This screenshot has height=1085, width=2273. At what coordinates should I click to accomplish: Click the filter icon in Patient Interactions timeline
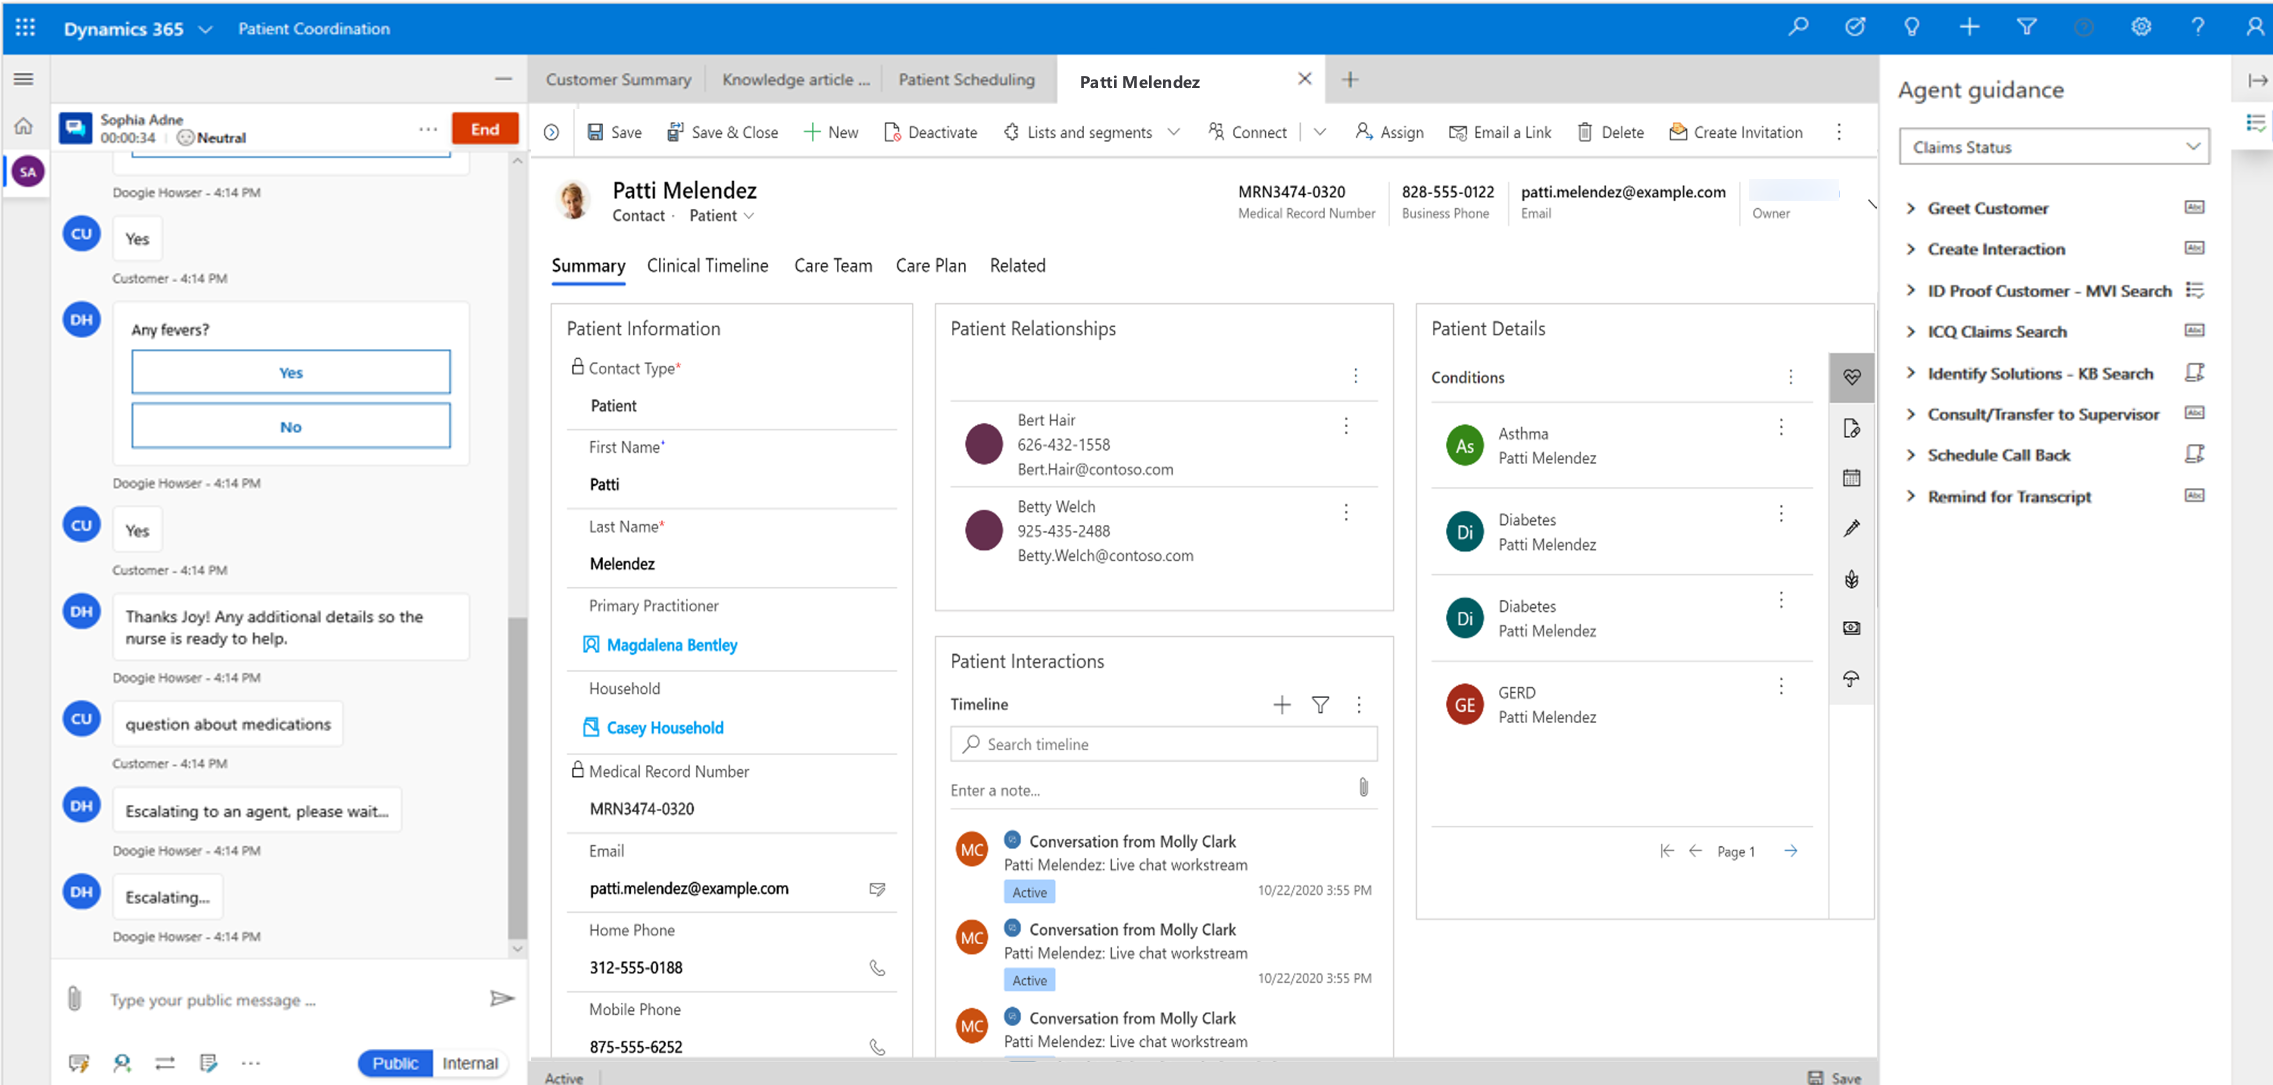1321,705
